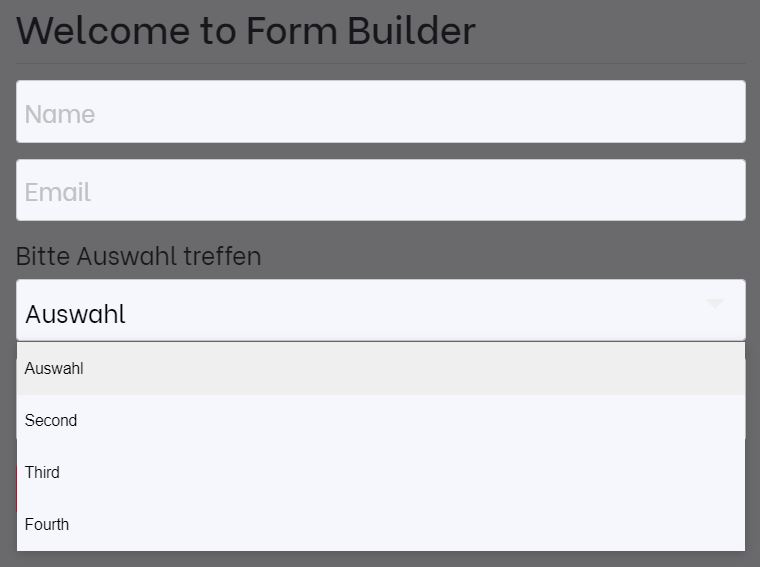Click the word "Third" in the list
Screen dimensions: 760x567
[x=42, y=473]
